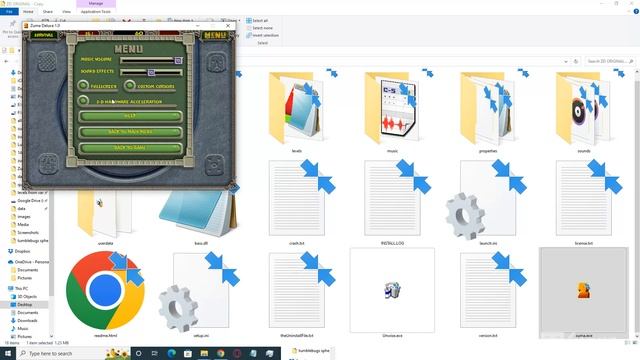The width and height of the screenshot is (640, 360).
Task: Select This PC in navigation pane
Action: pyautogui.click(x=18, y=288)
